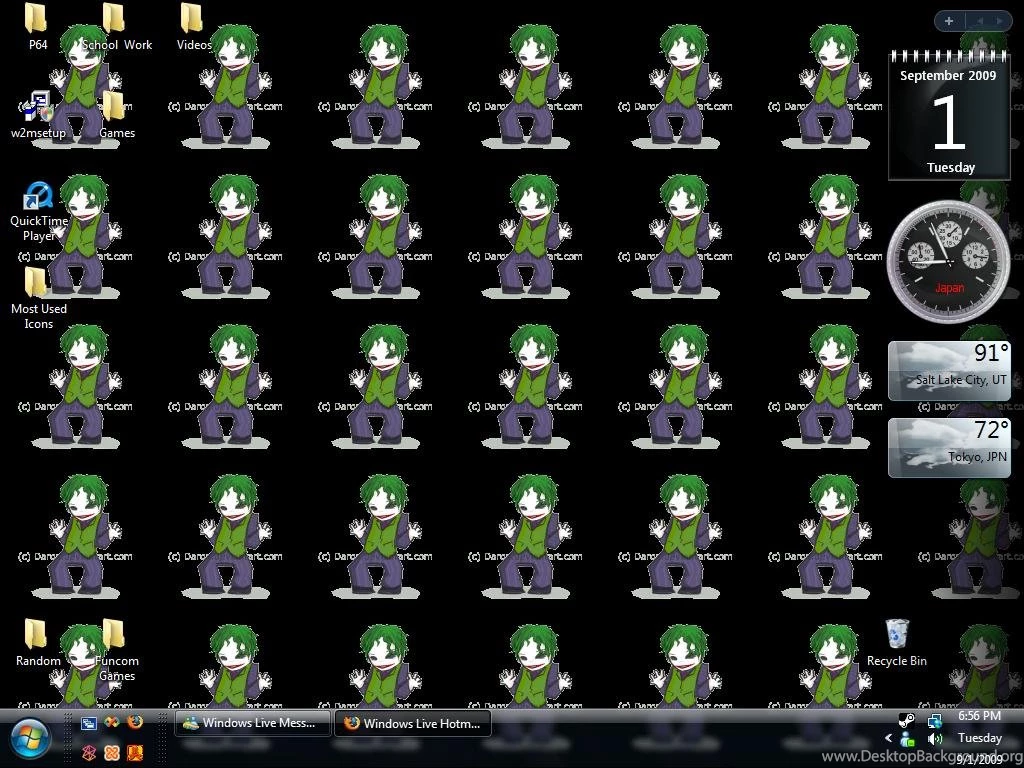Switch to the Windows Live Hotmail taskbar window
Viewport: 1024px width, 768px height.
(x=413, y=723)
